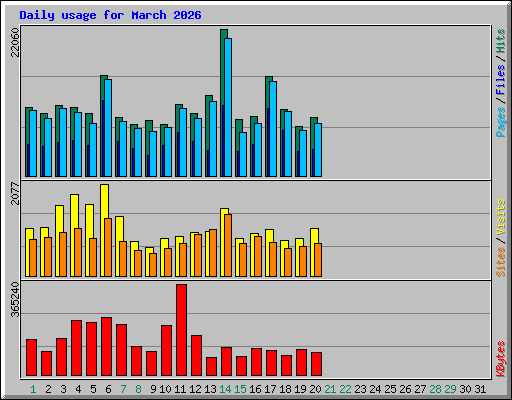
Task: Select green day 28 axis label
Action: coord(435,389)
